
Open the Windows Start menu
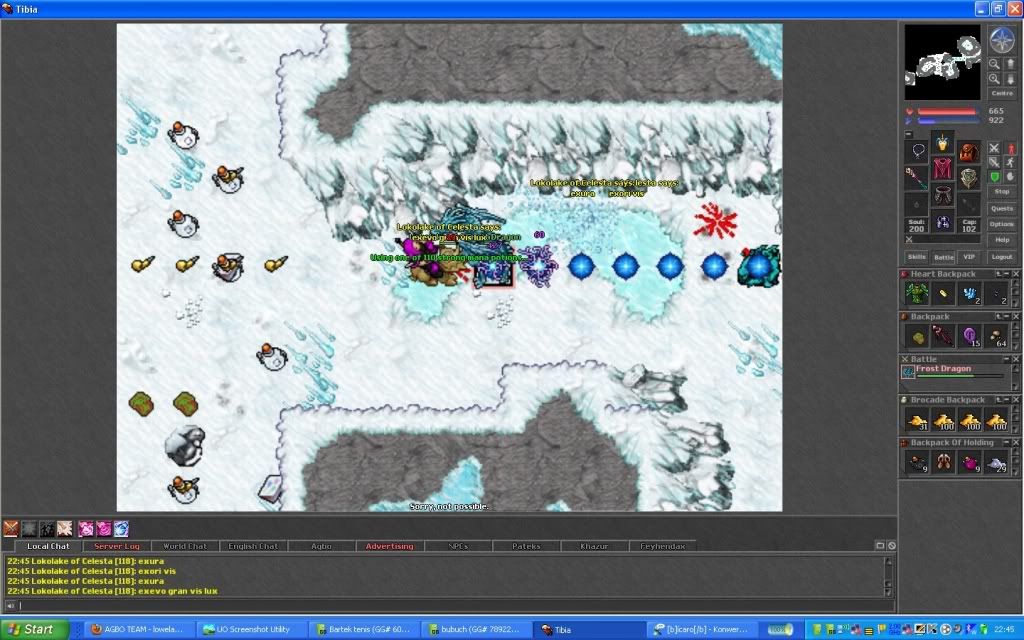point(35,630)
